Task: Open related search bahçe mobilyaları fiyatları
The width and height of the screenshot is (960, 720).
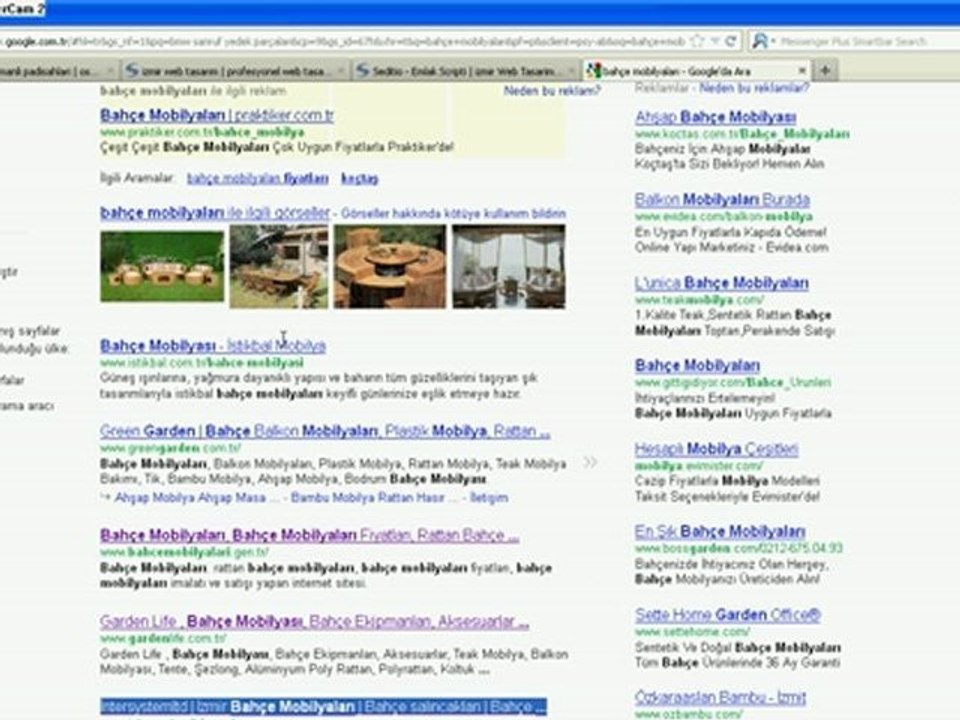Action: (x=257, y=178)
